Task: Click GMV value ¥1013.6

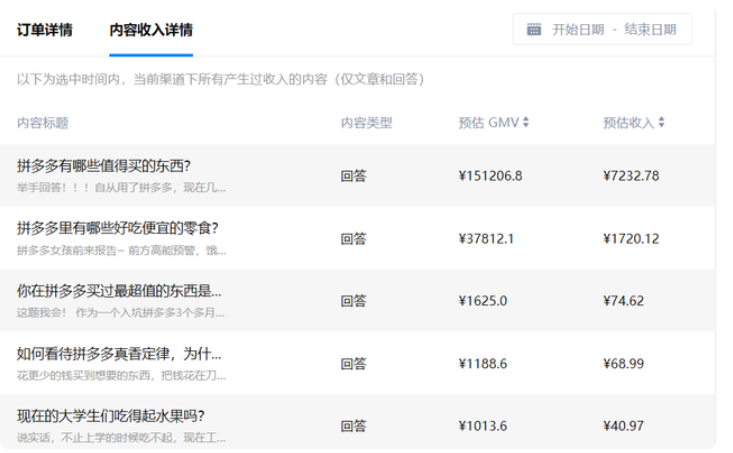Action: coord(482,426)
